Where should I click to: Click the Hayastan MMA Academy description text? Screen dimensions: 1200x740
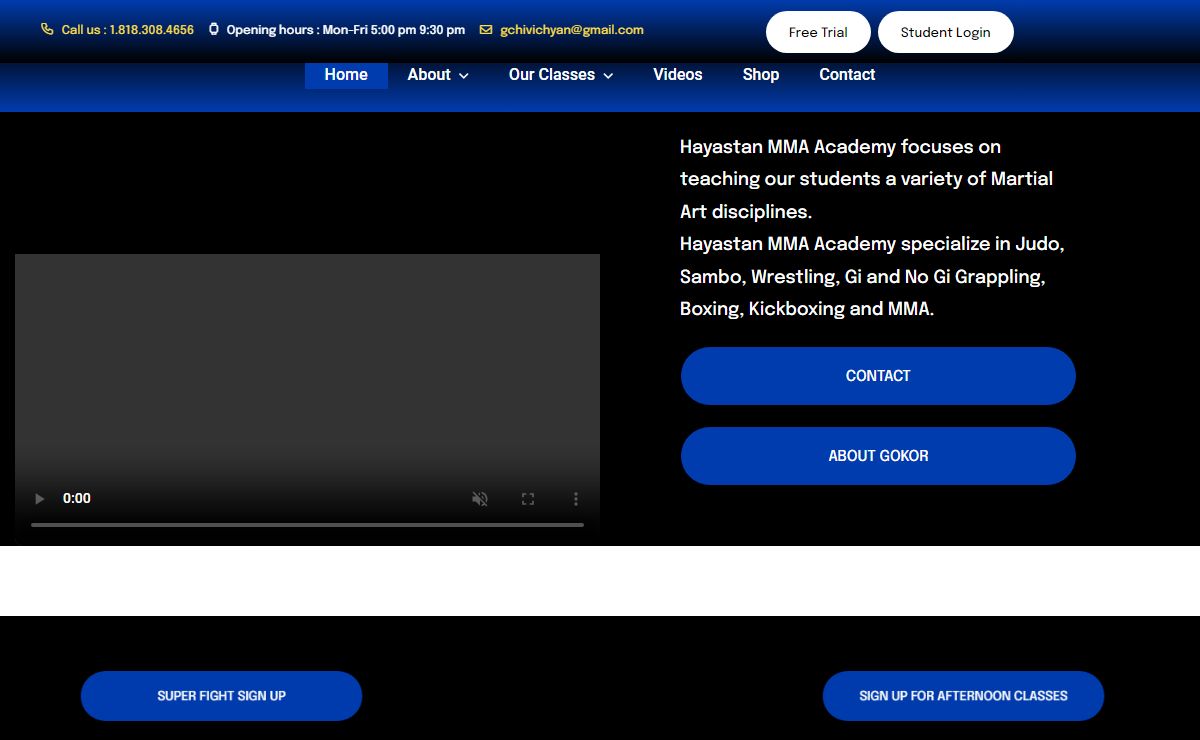click(x=872, y=228)
